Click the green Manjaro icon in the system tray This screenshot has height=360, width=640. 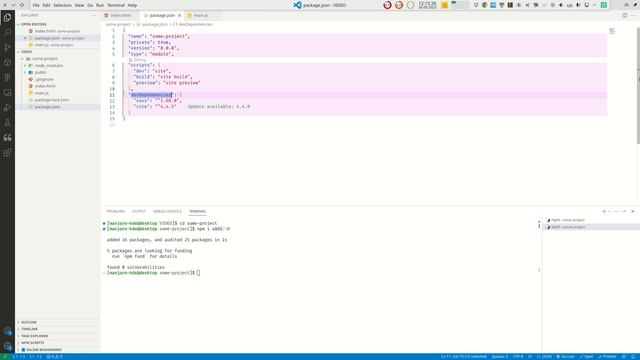point(604,5)
